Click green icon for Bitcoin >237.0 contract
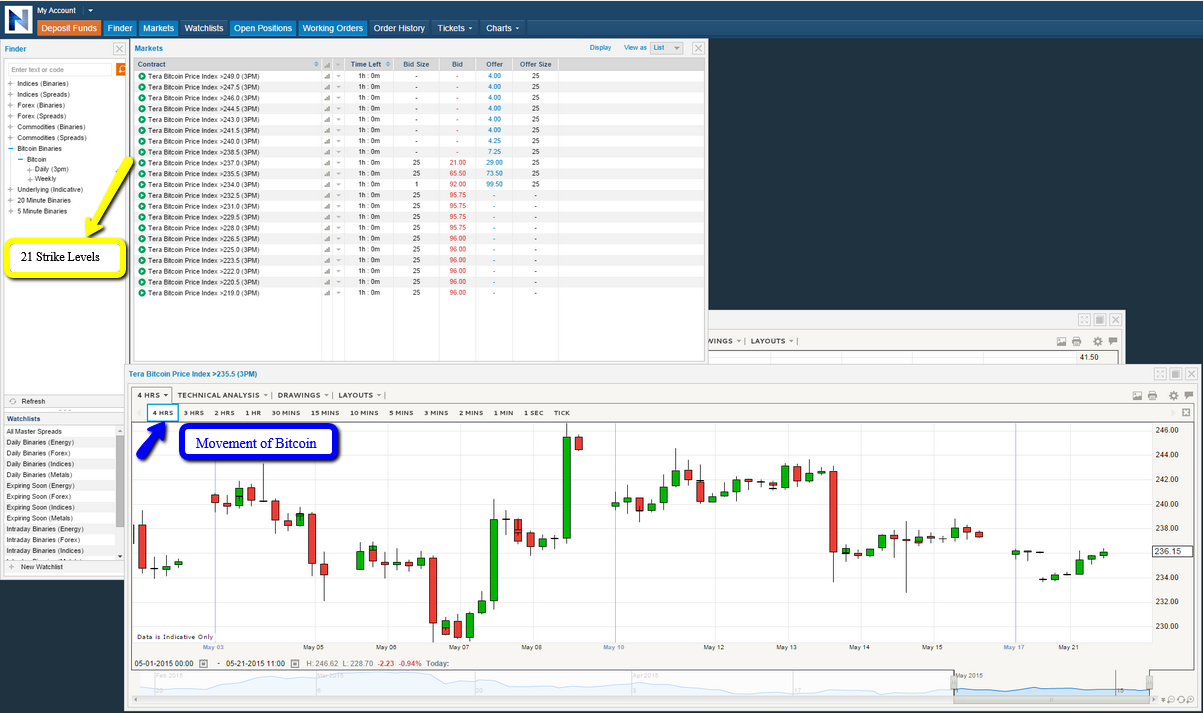 point(142,163)
